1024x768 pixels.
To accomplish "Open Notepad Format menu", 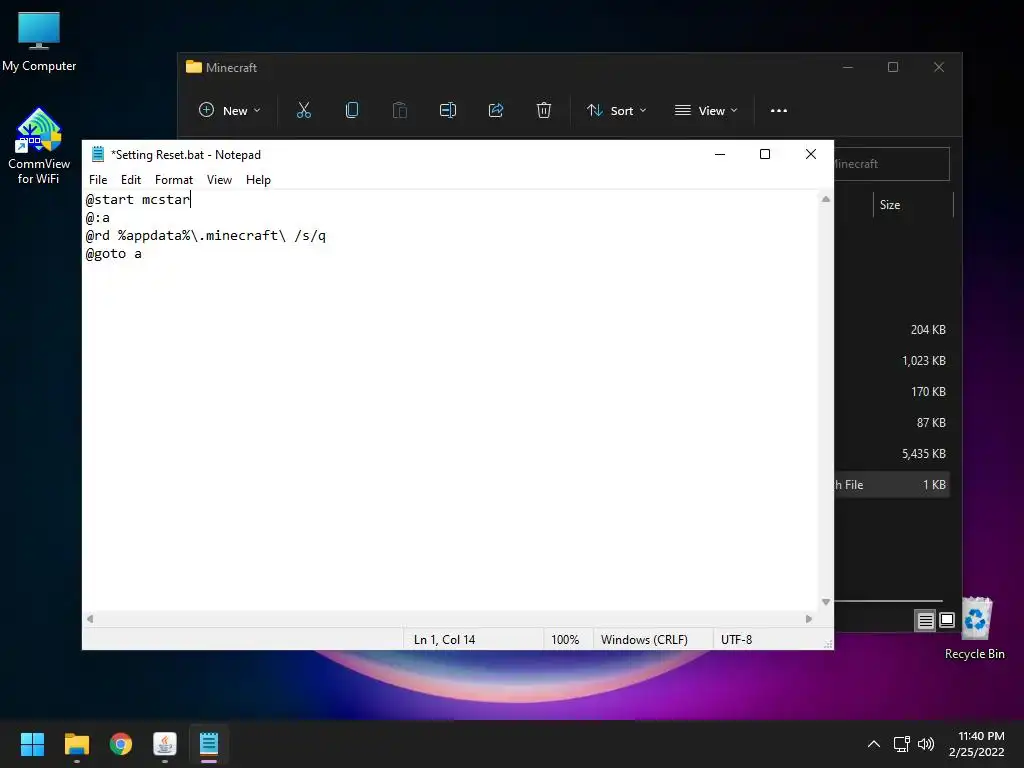I will coord(174,180).
